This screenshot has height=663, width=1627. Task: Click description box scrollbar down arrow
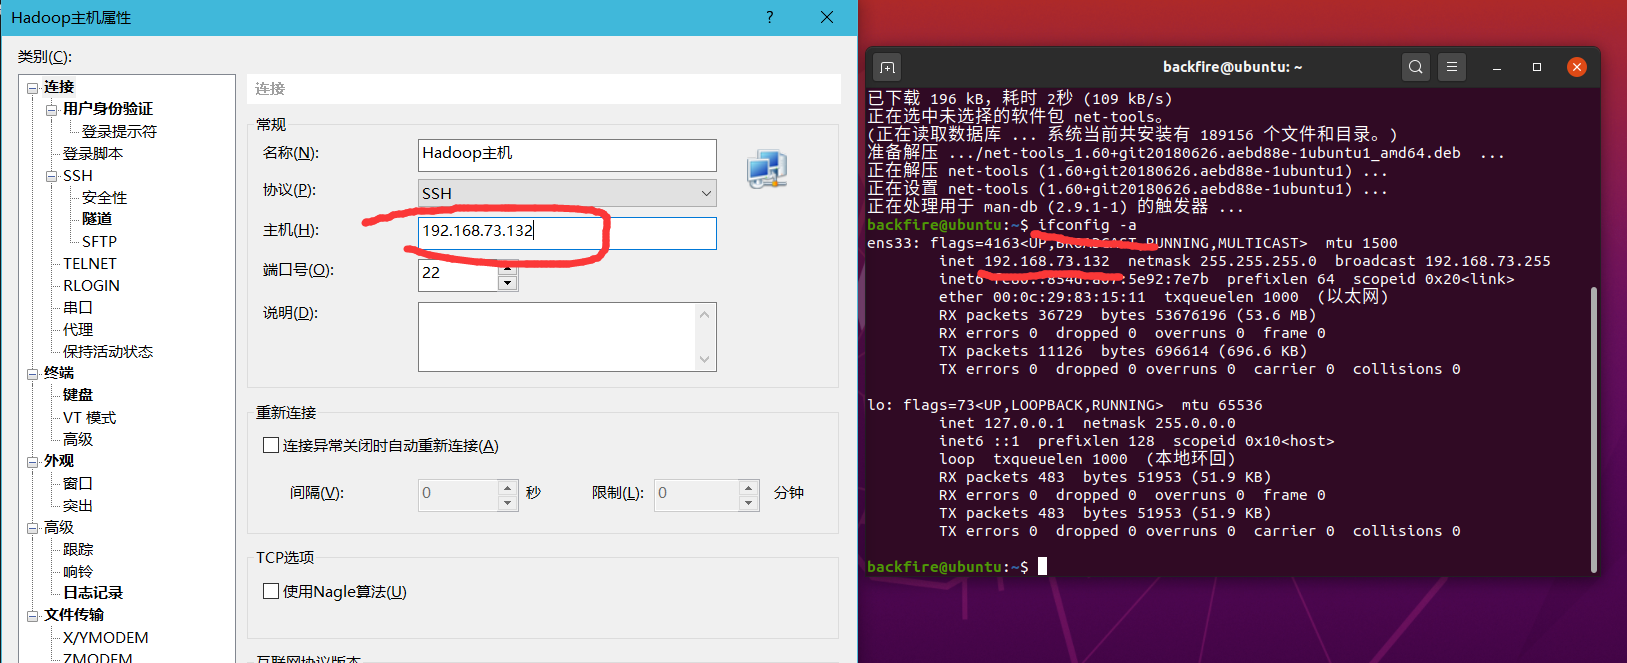pyautogui.click(x=704, y=359)
